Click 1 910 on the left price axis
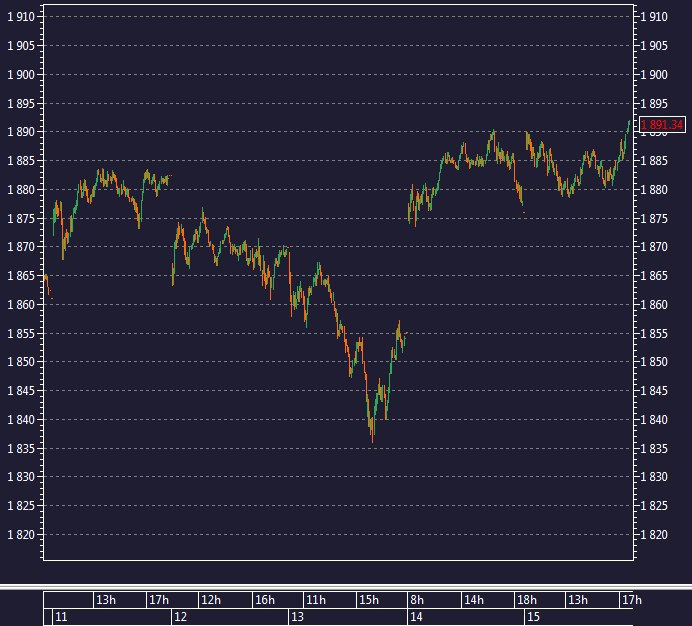692x626 pixels. pyautogui.click(x=21, y=17)
